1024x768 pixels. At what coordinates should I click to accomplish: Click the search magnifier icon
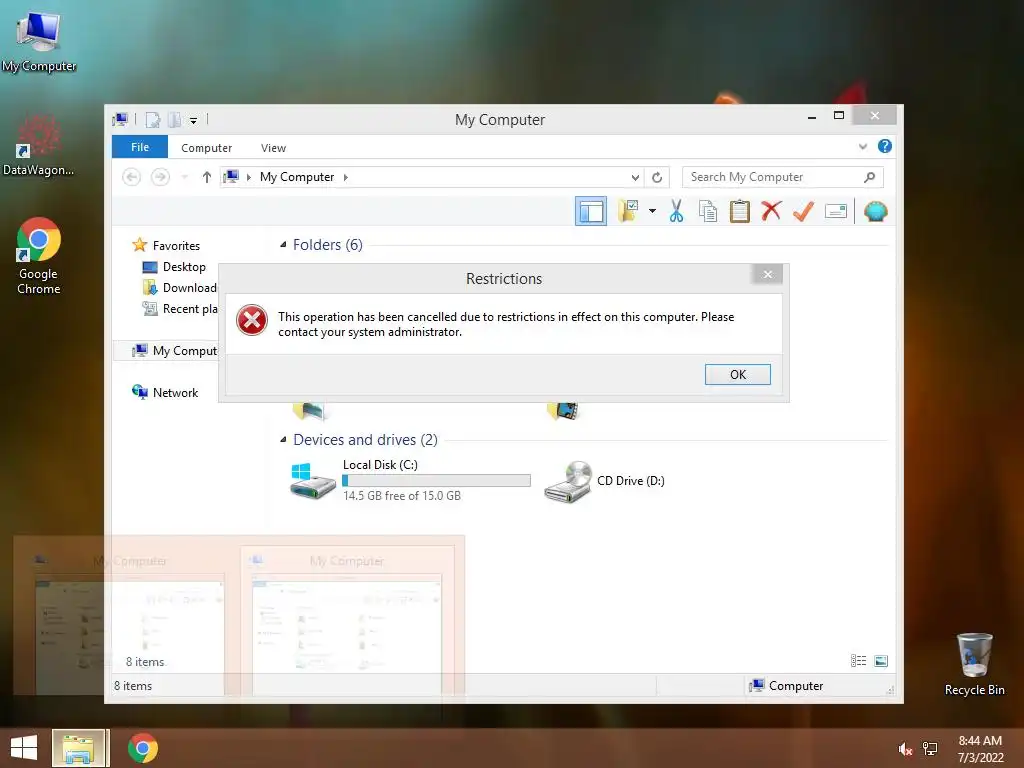pyautogui.click(x=869, y=177)
